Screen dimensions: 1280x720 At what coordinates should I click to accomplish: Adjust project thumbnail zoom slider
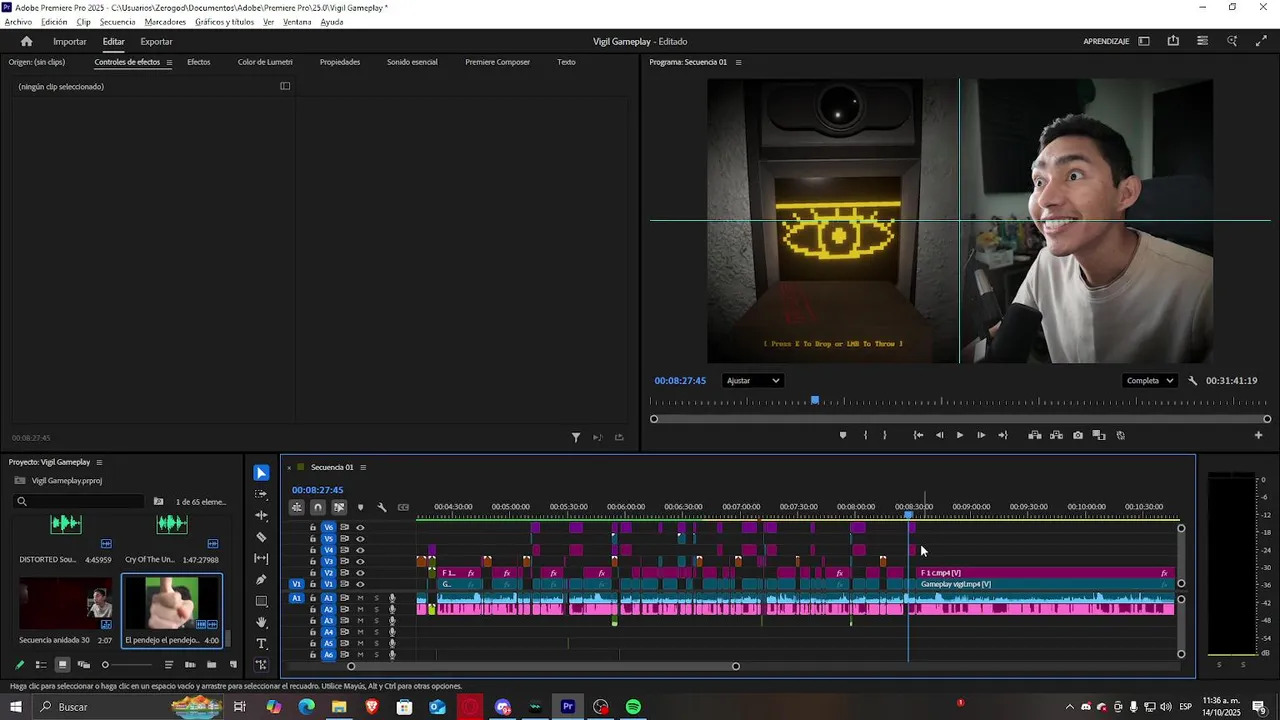coord(105,665)
